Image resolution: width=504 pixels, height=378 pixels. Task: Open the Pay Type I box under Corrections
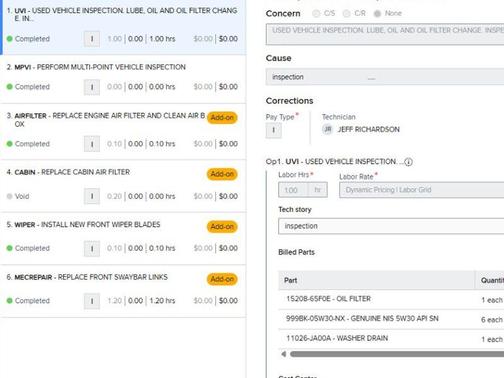click(274, 130)
